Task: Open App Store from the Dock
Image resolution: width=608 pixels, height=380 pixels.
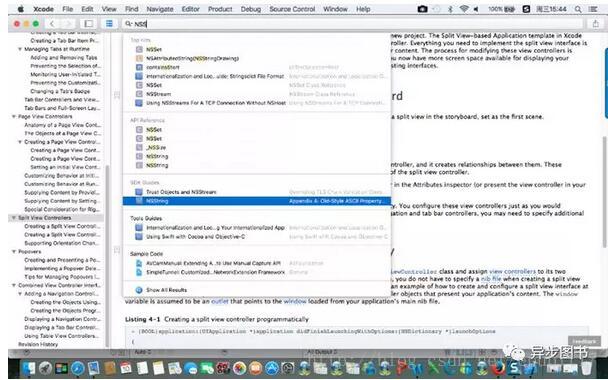Action: click(272, 368)
